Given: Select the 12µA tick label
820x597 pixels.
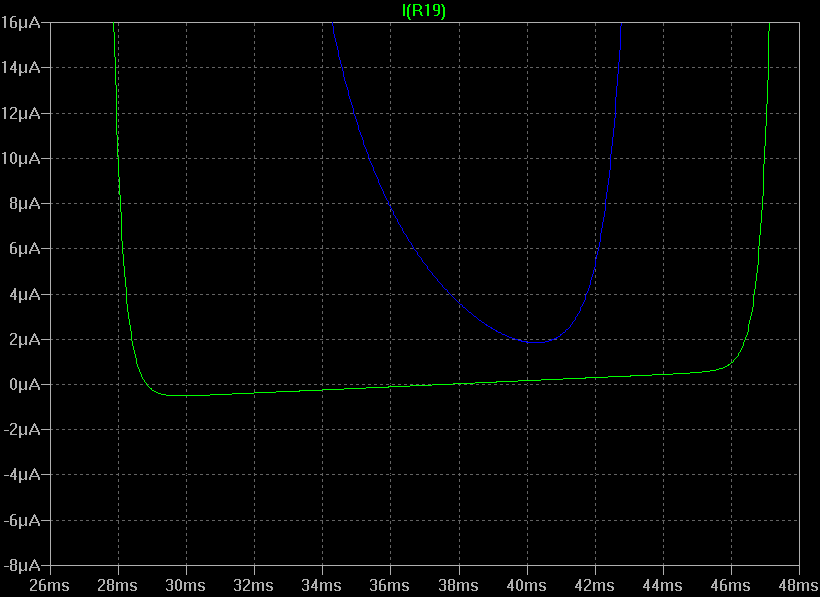Looking at the screenshot, I should tap(20, 113).
